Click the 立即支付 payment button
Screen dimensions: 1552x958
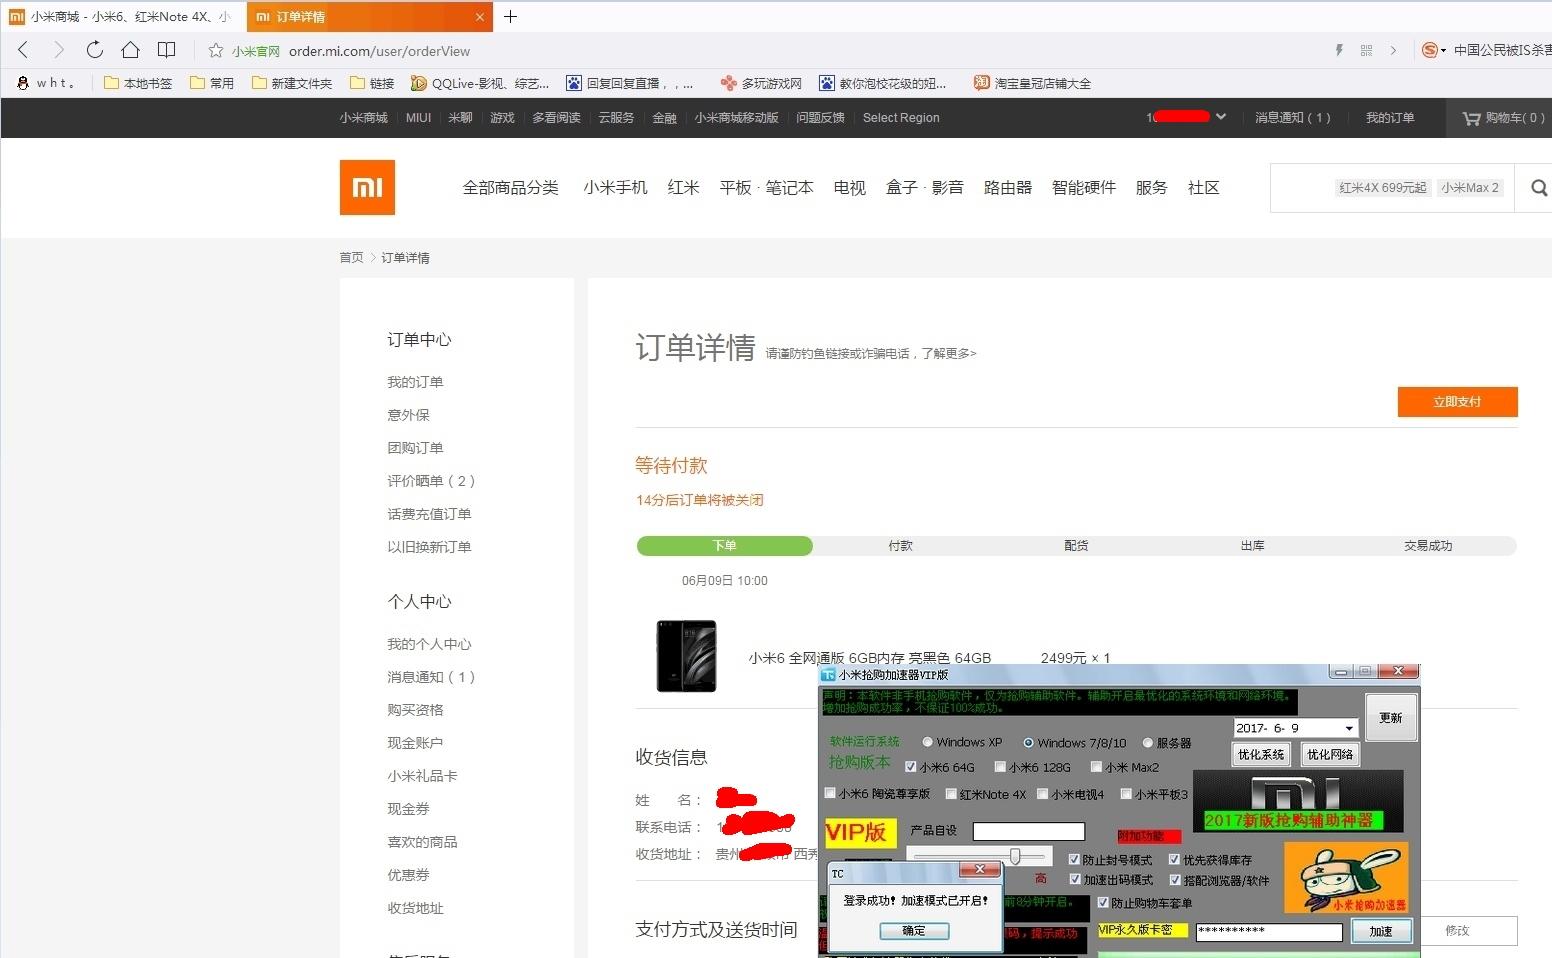point(1457,402)
